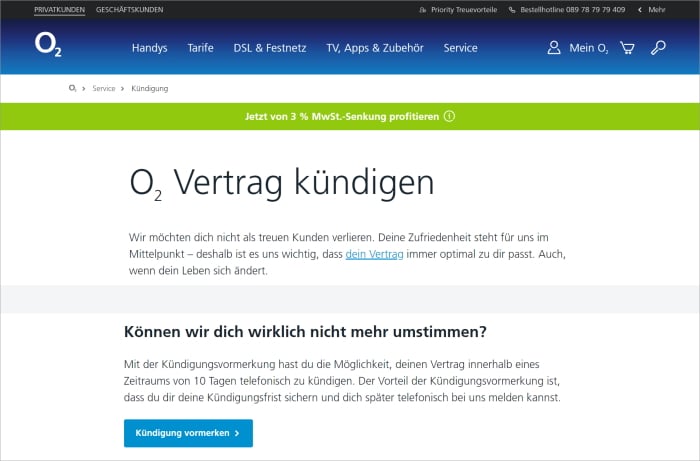
Task: Click the O2 home breadcrumb icon
Action: click(x=72, y=88)
